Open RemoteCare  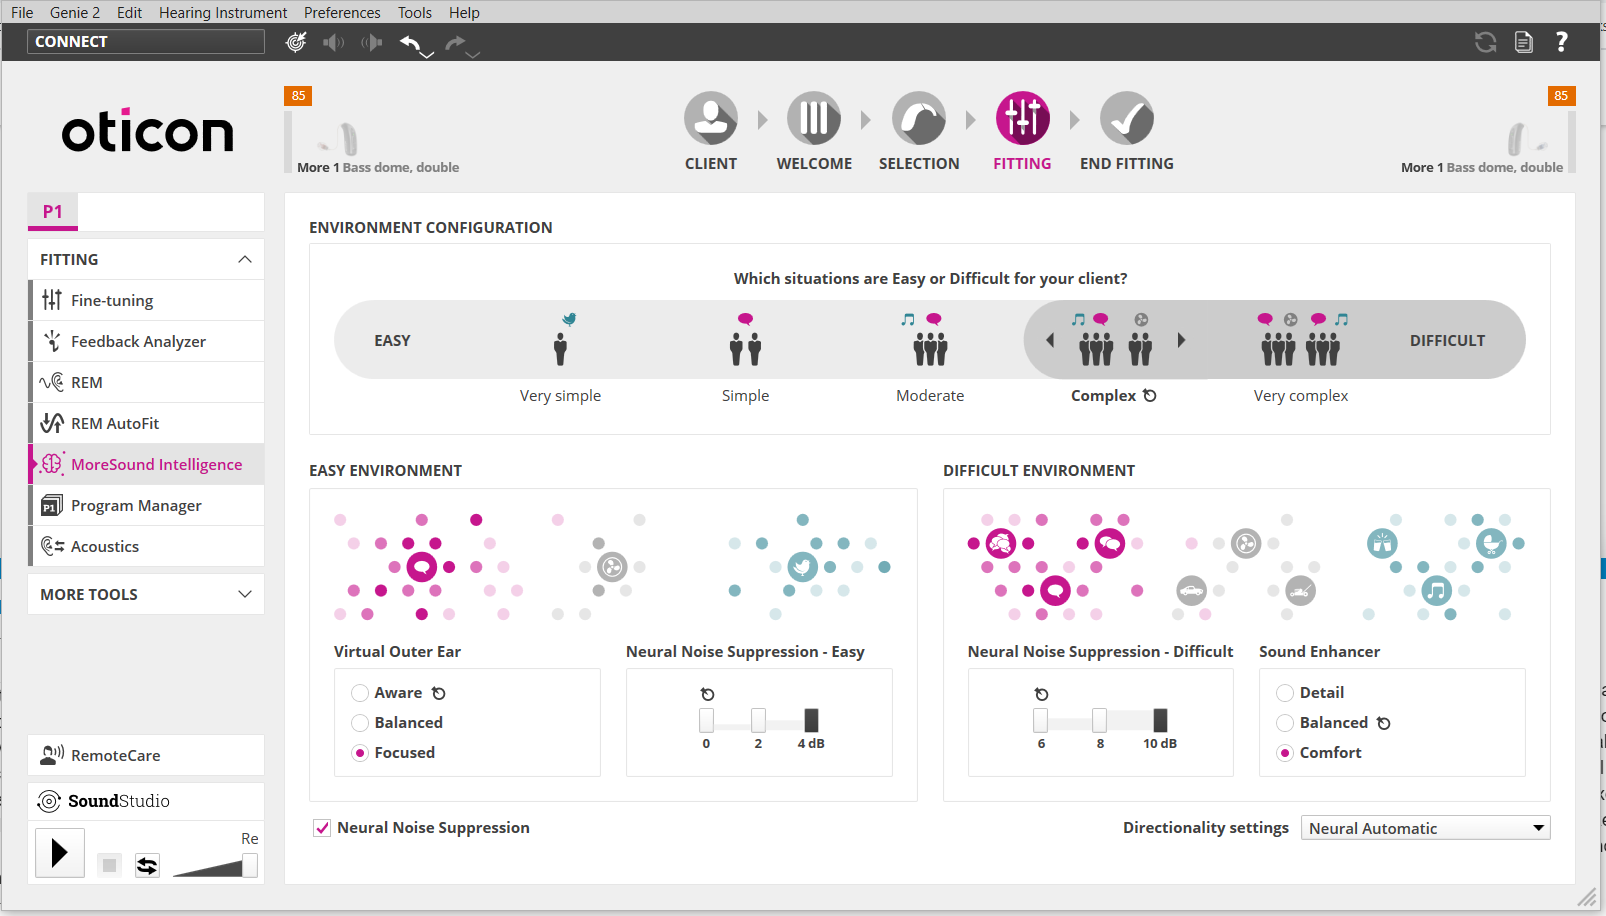click(x=115, y=756)
